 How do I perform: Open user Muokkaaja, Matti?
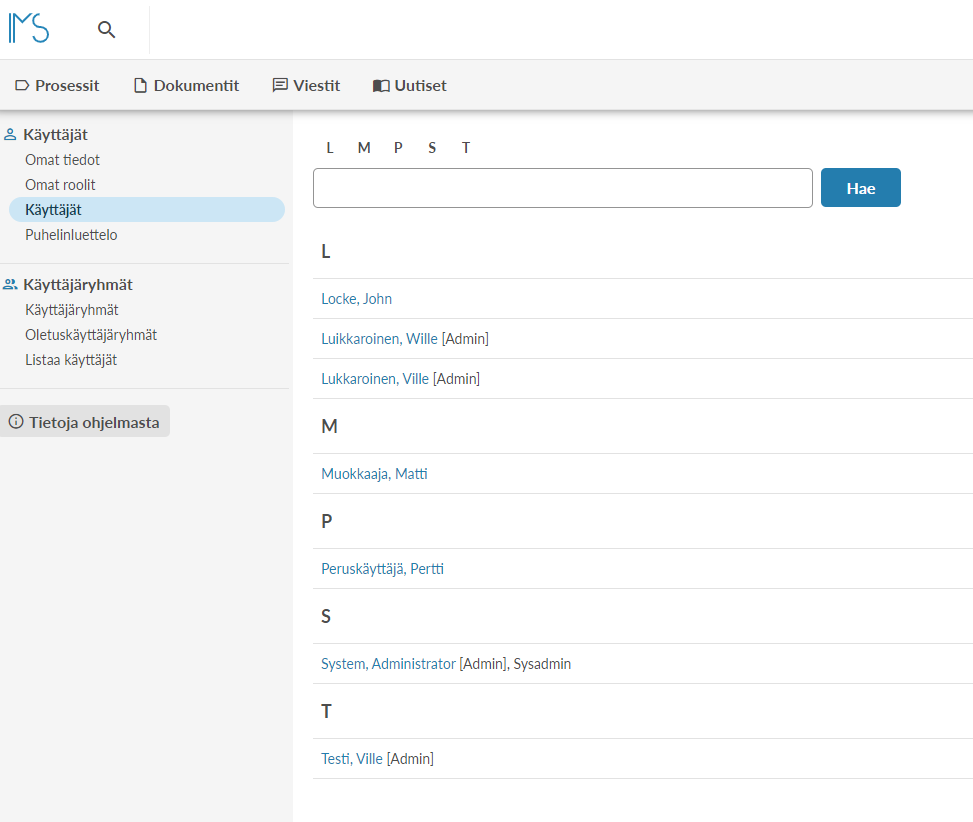pyautogui.click(x=374, y=474)
